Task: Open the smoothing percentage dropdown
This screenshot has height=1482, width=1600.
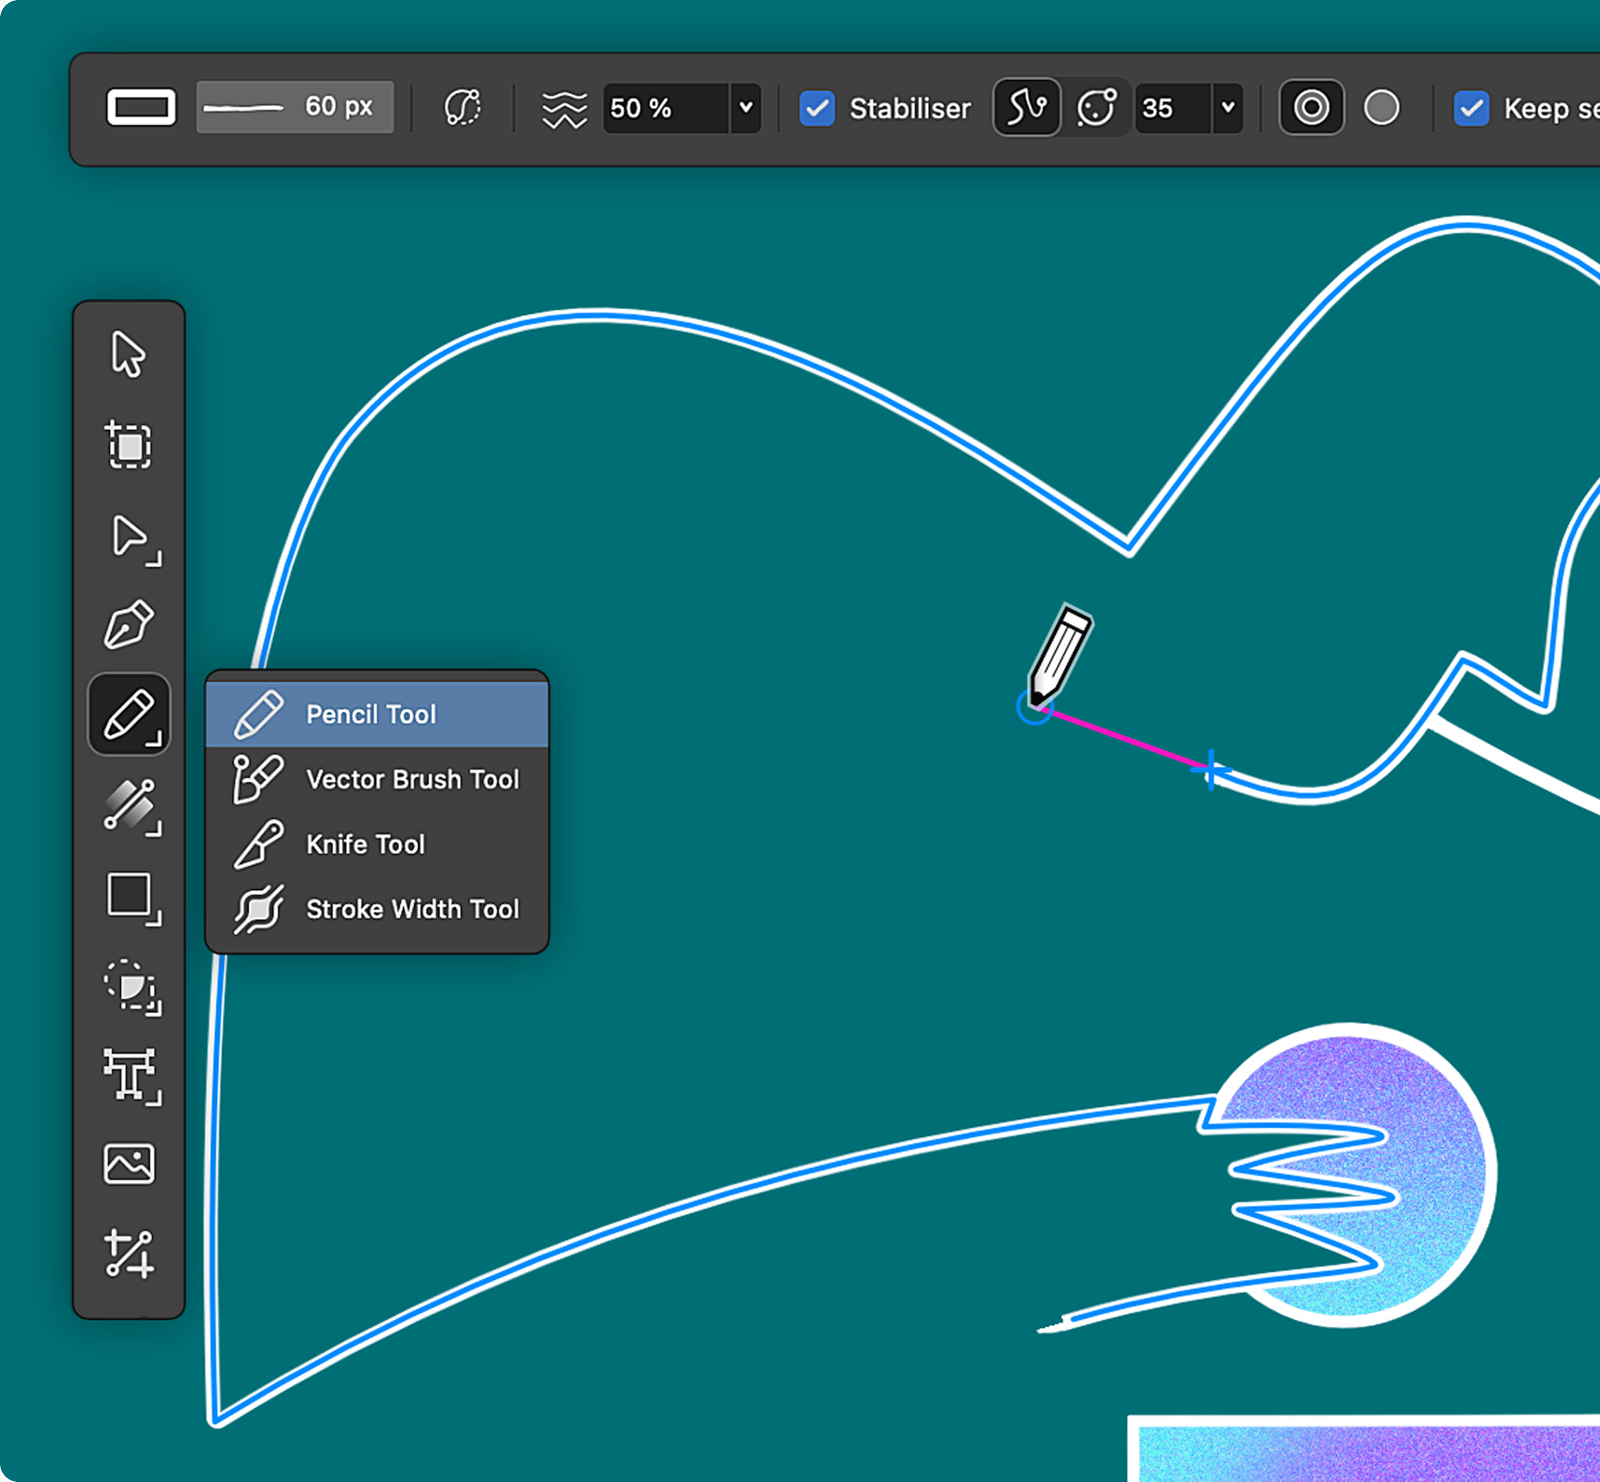Action: [744, 108]
